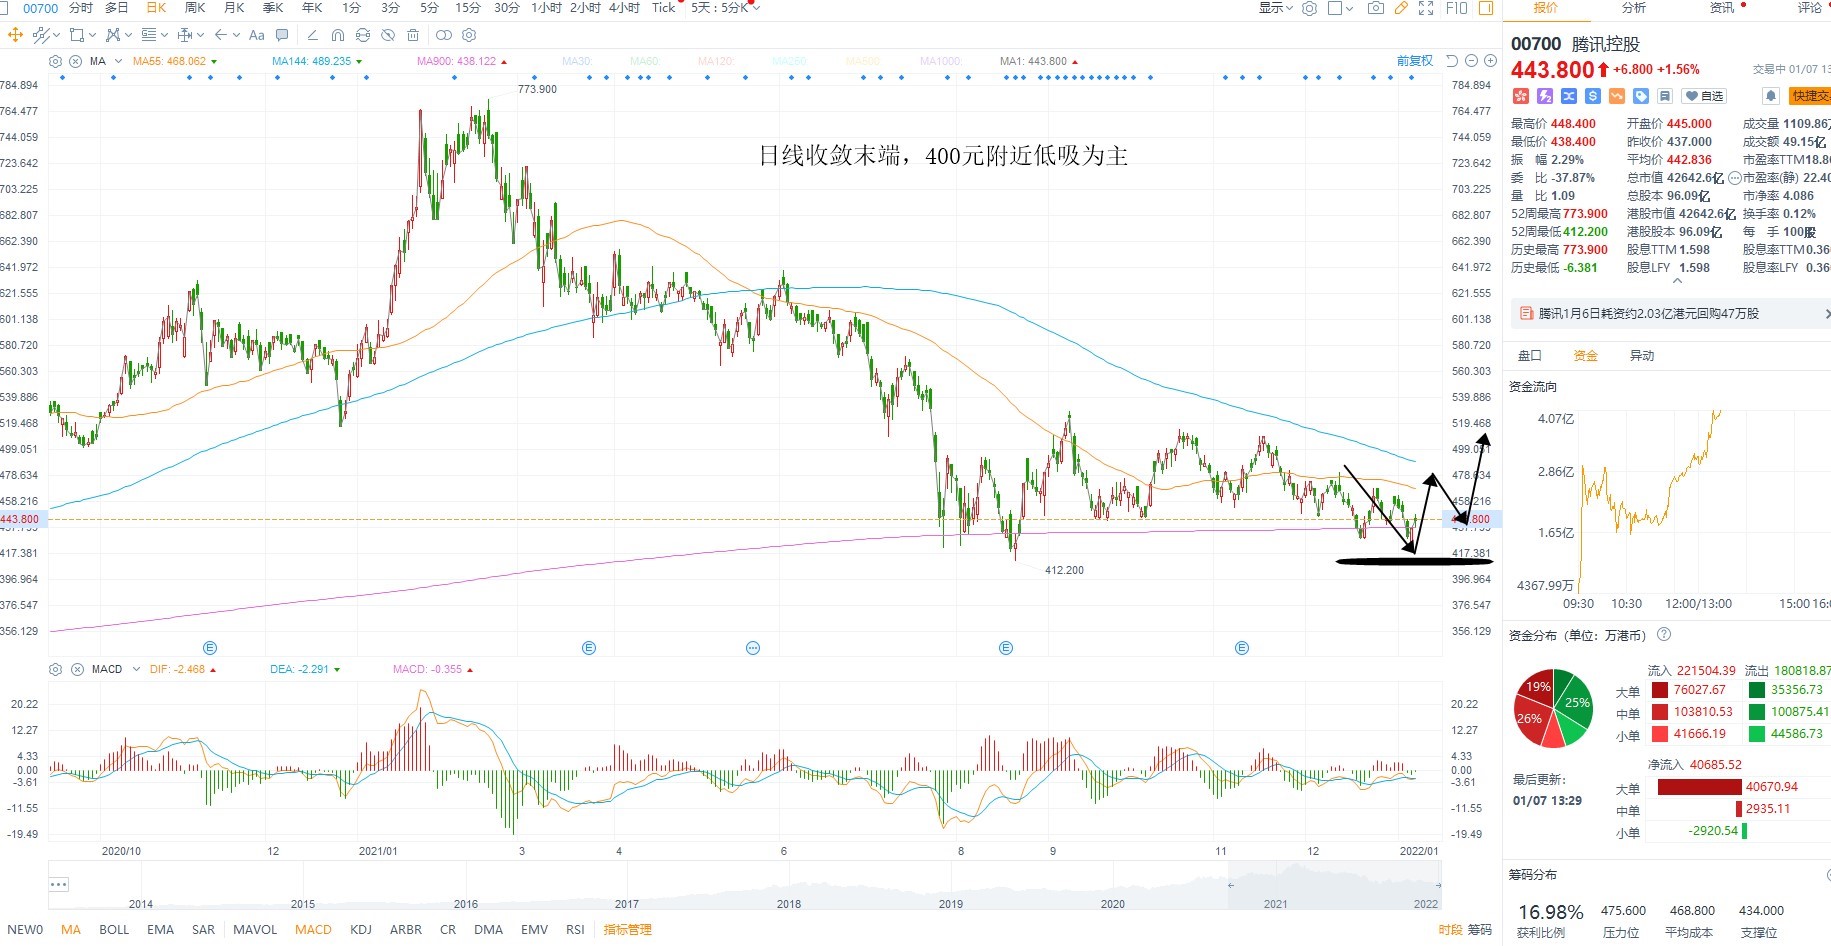Take a chart screenshot with camera icon
This screenshot has width=1831, height=946.
coord(1376,8)
